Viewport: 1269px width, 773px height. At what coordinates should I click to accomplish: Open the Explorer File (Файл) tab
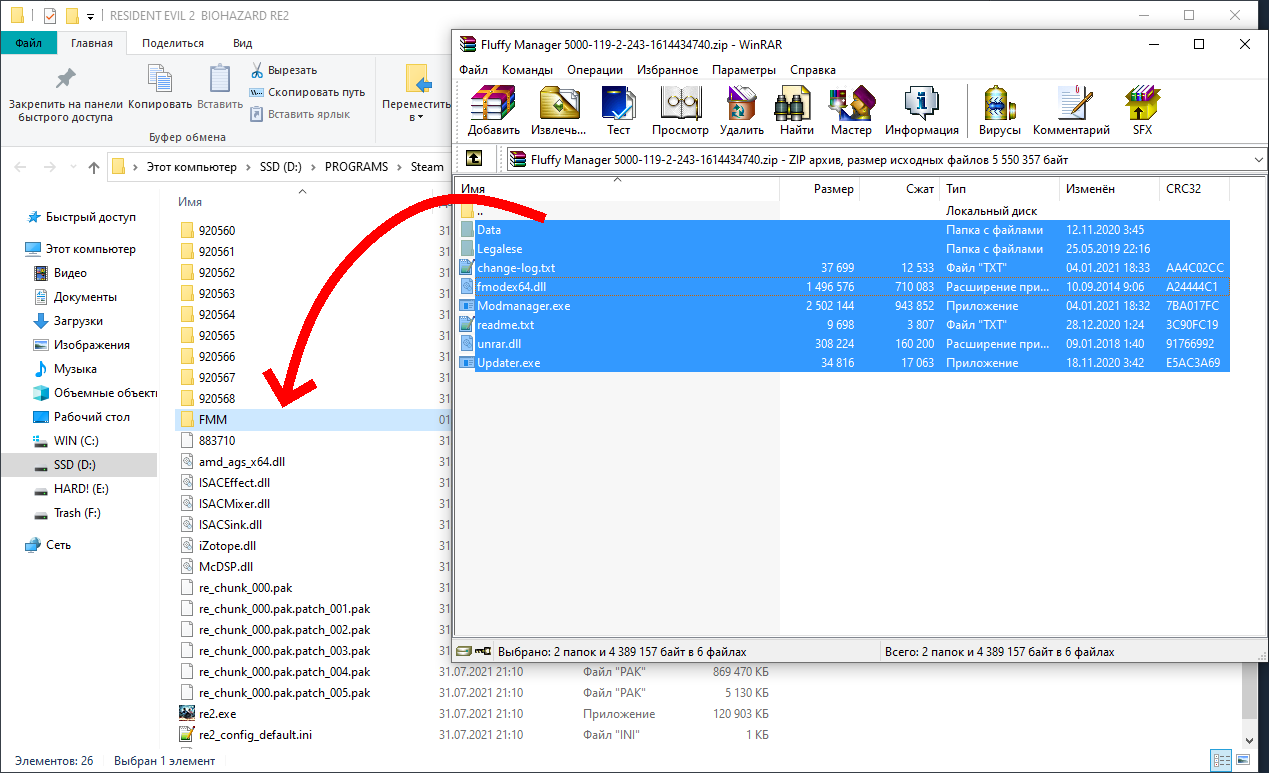click(28, 43)
